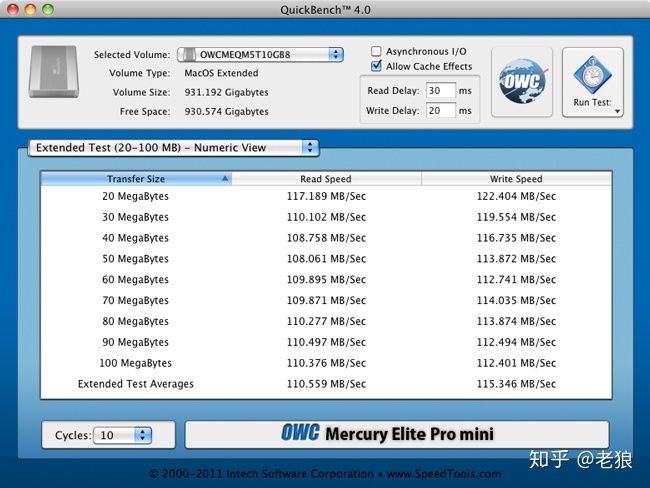The width and height of the screenshot is (650, 488).
Task: Click the Read Delay input field
Action: (441, 90)
